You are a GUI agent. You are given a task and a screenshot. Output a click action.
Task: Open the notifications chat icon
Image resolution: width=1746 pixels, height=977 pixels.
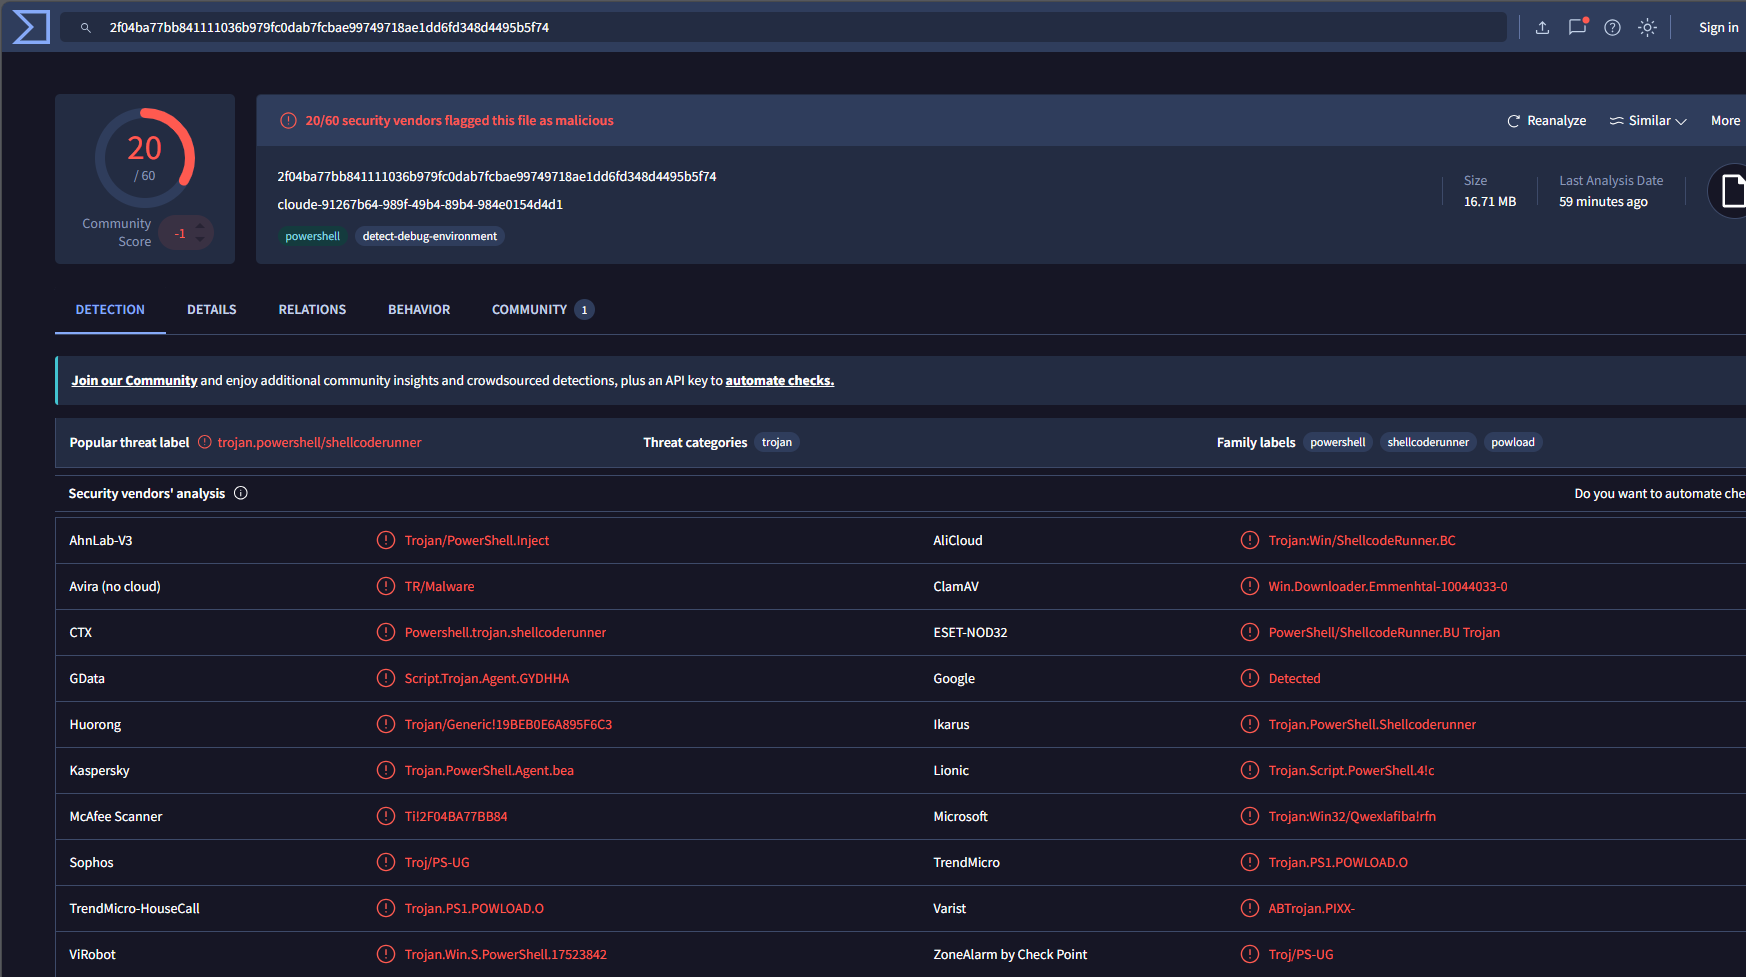(x=1577, y=28)
